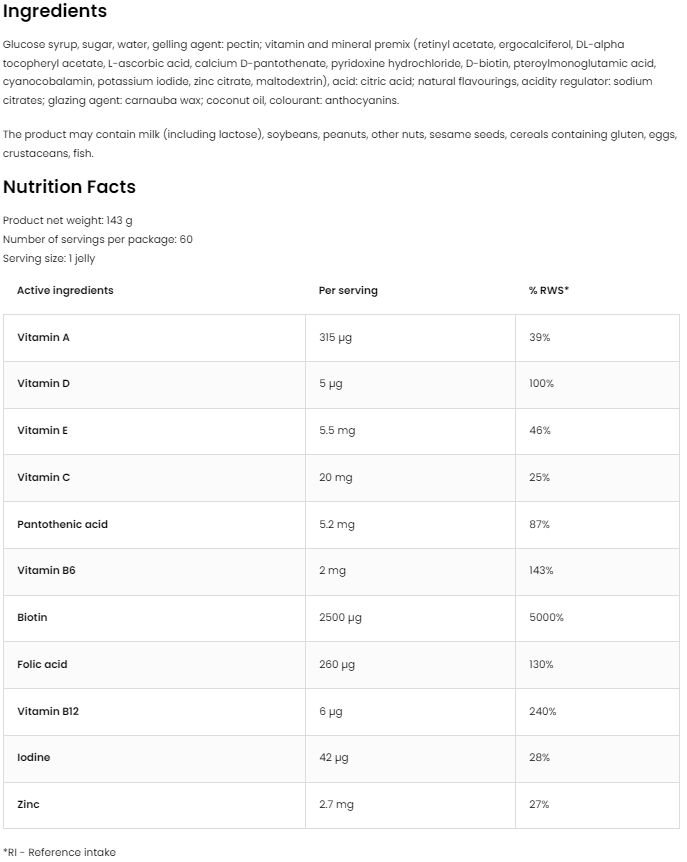Click the Vitamin B6 143% cell
Screen dimensions: 687x862
[541, 571]
